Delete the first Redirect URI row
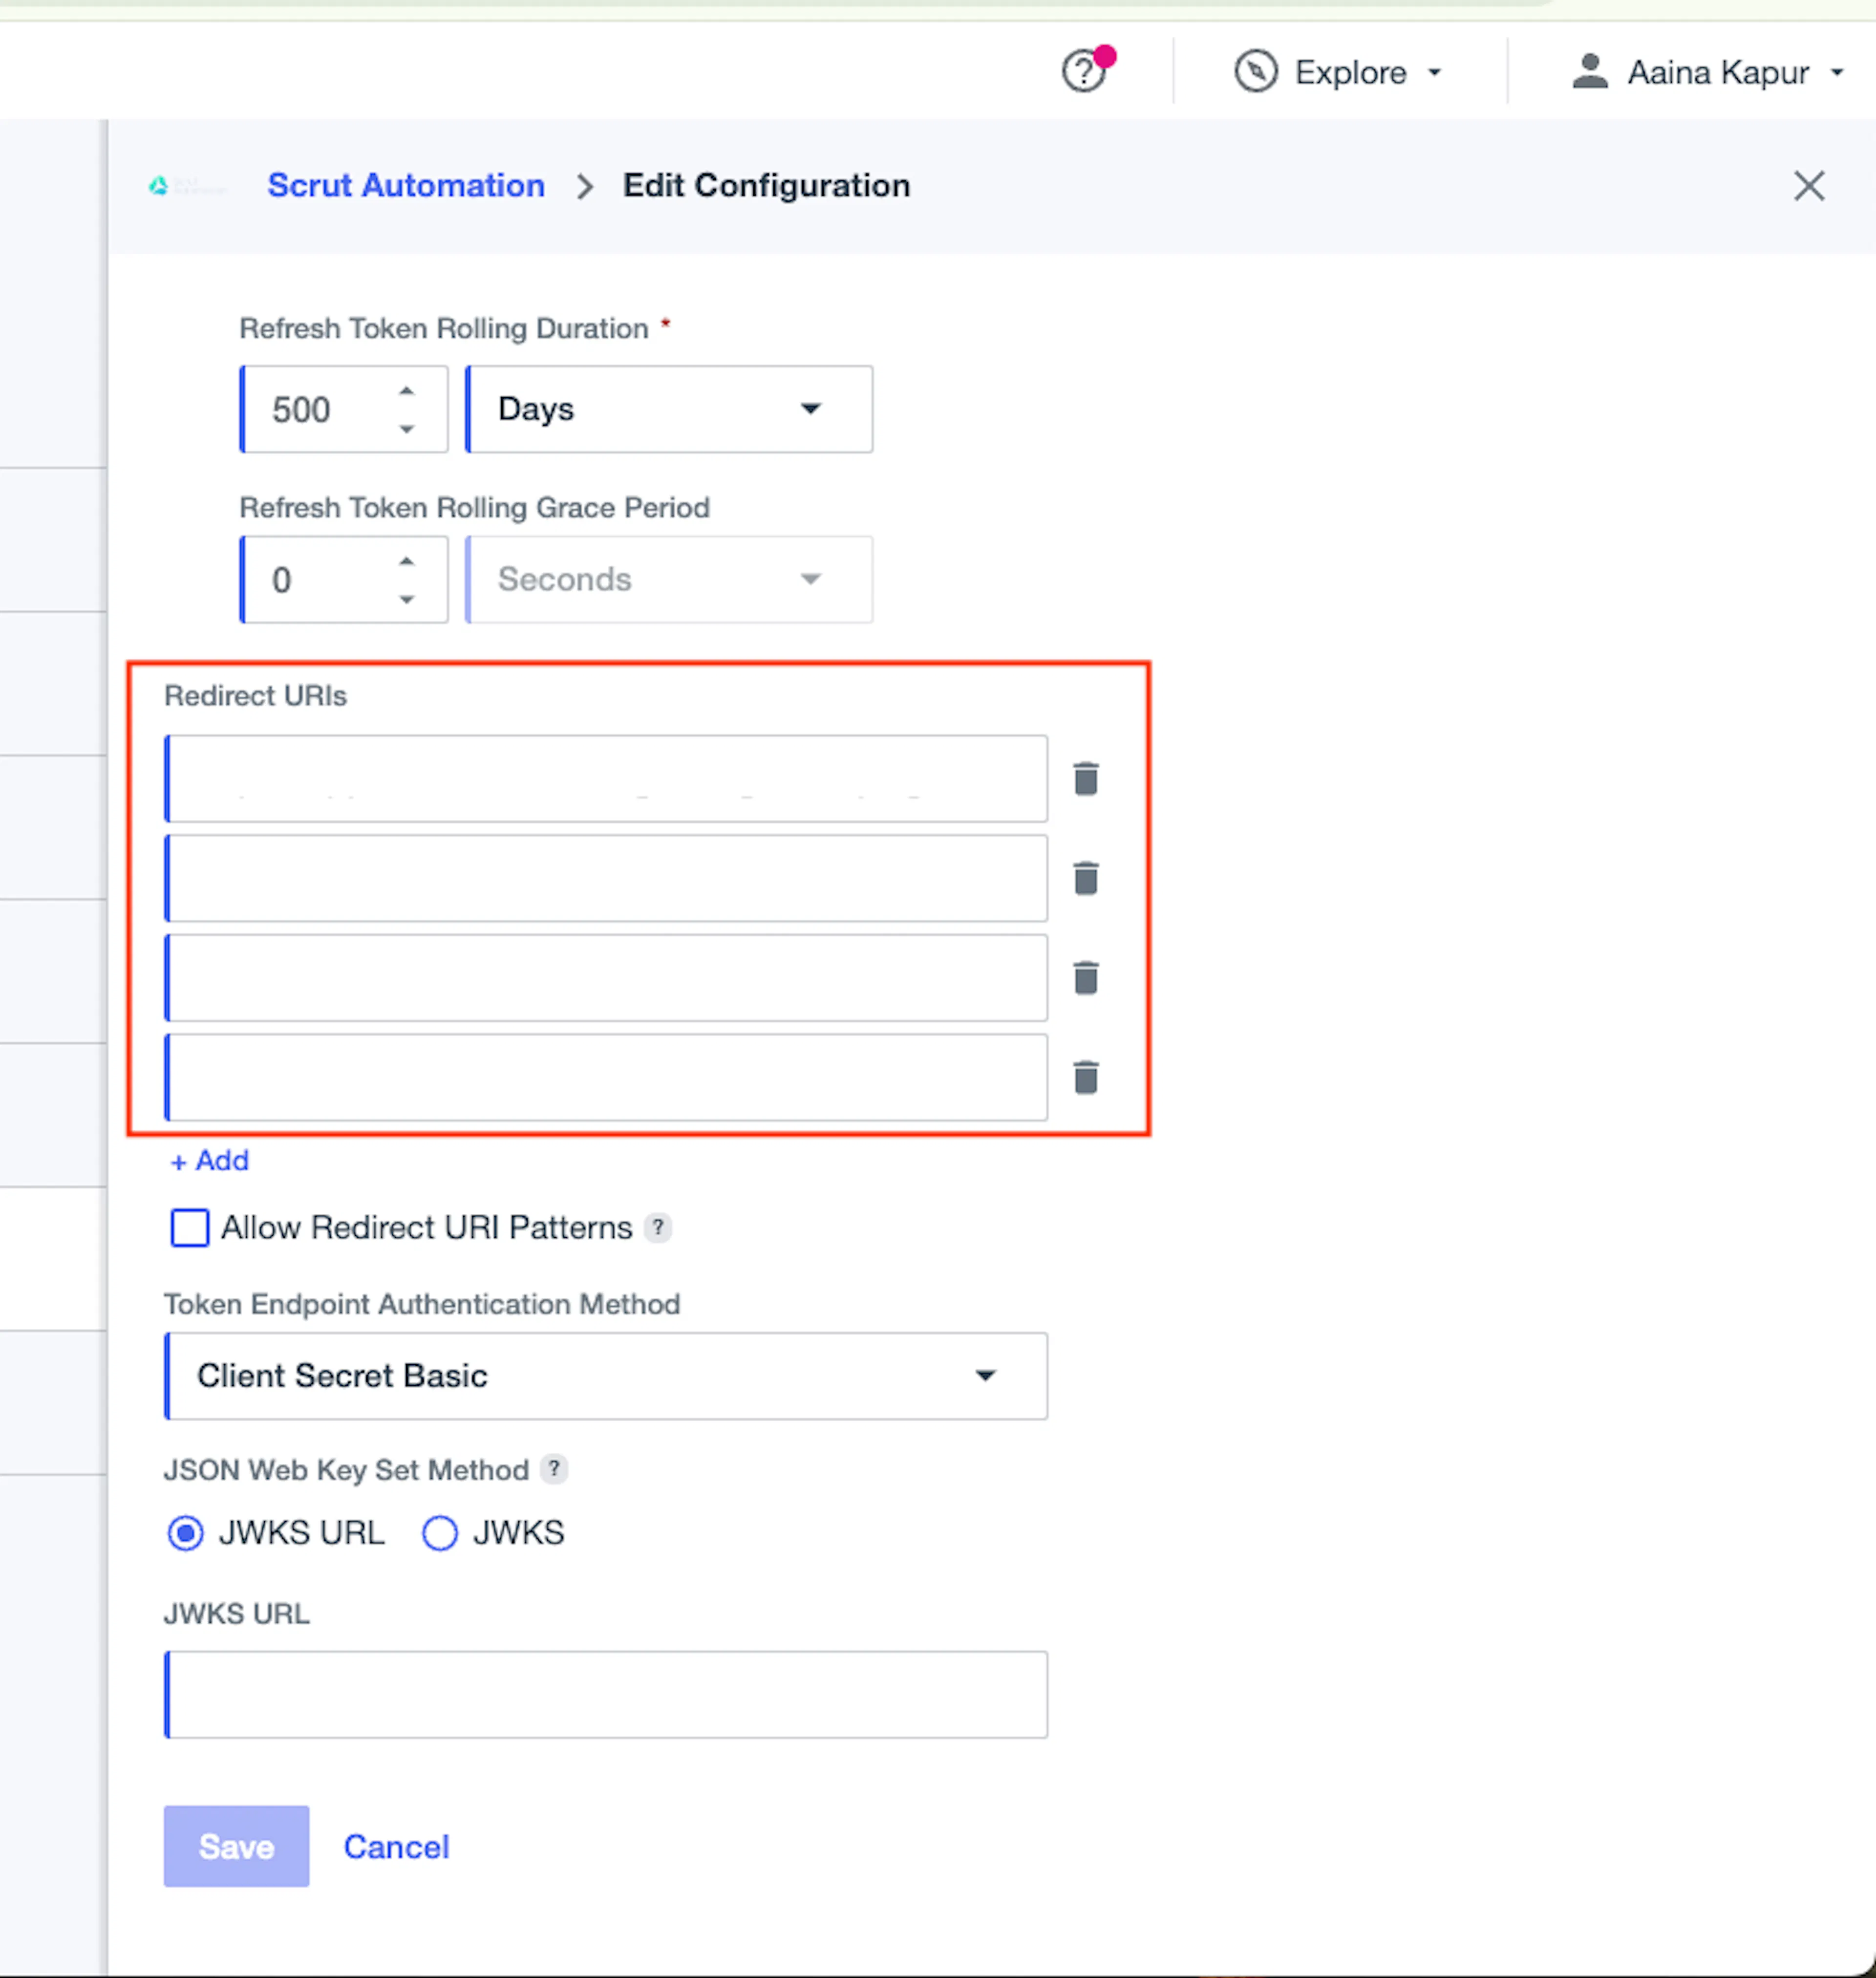 pos(1086,779)
